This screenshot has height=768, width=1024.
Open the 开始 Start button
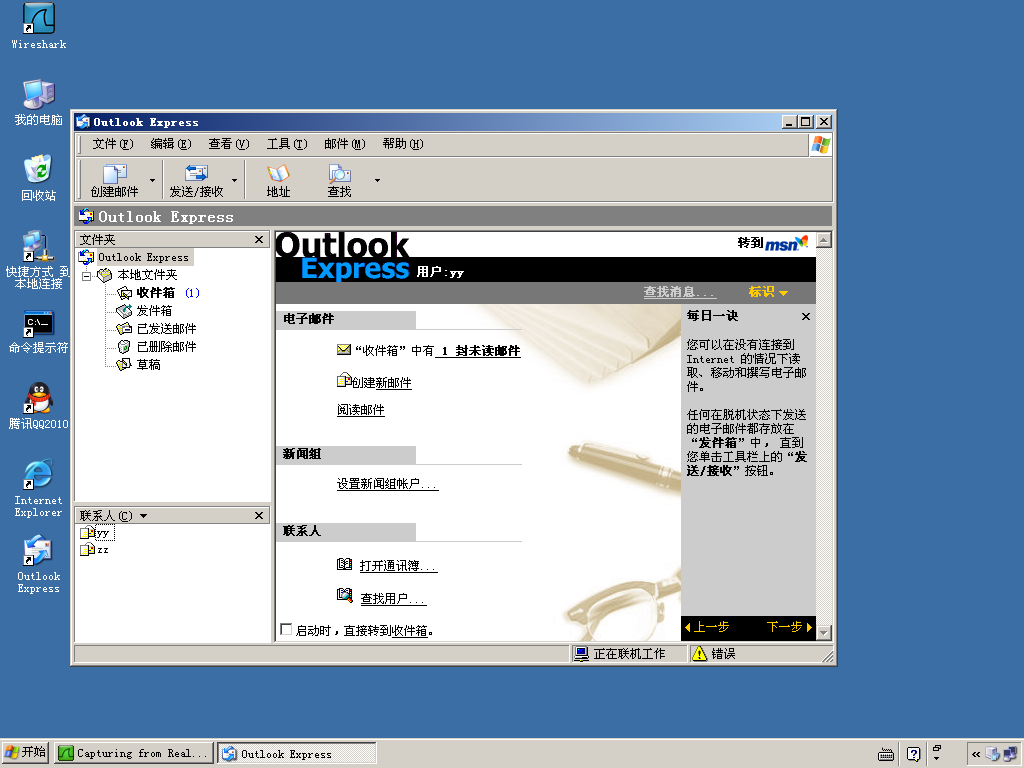(x=25, y=753)
